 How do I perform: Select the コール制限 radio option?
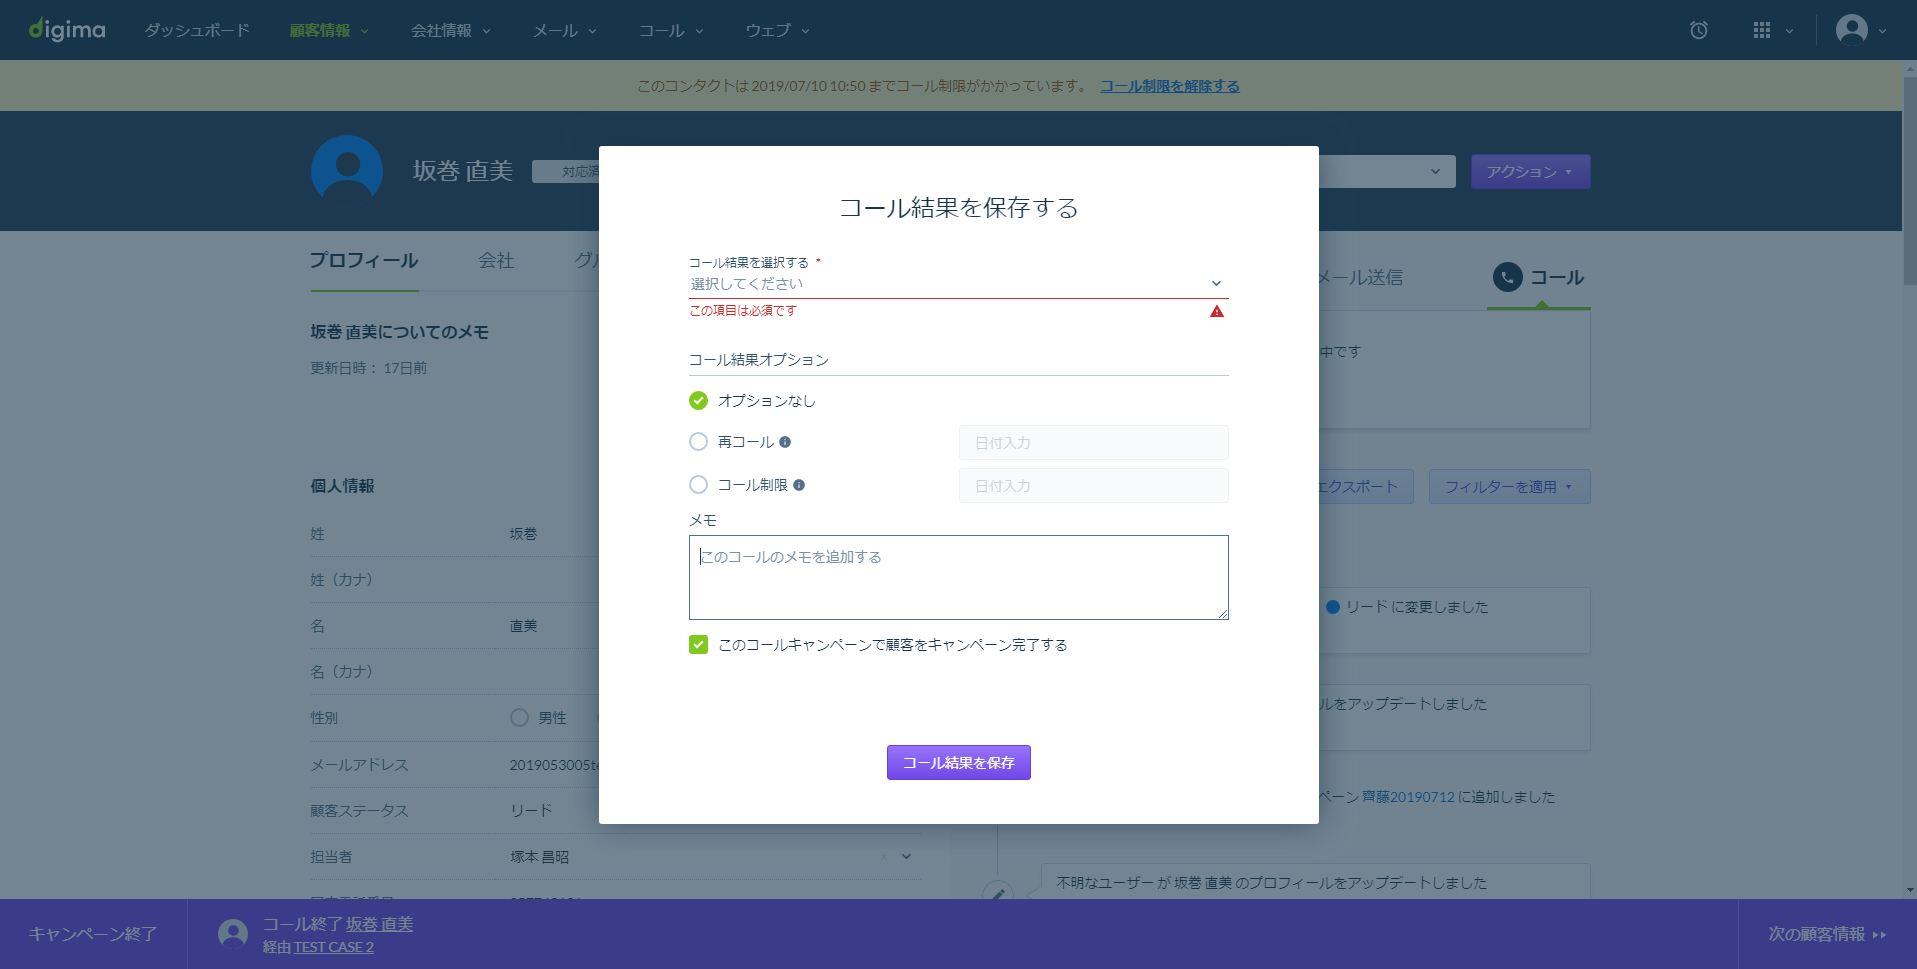(x=698, y=484)
